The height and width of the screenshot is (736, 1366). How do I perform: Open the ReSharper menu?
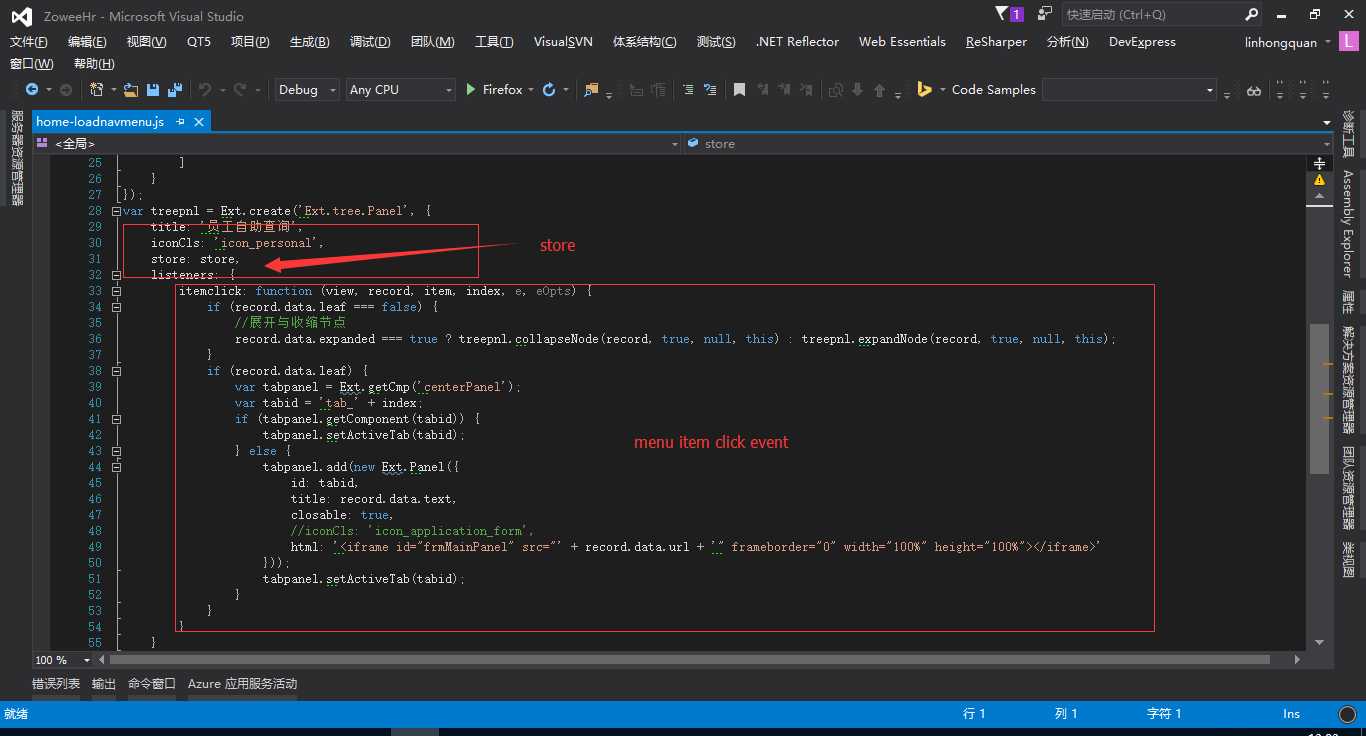pyautogui.click(x=996, y=42)
